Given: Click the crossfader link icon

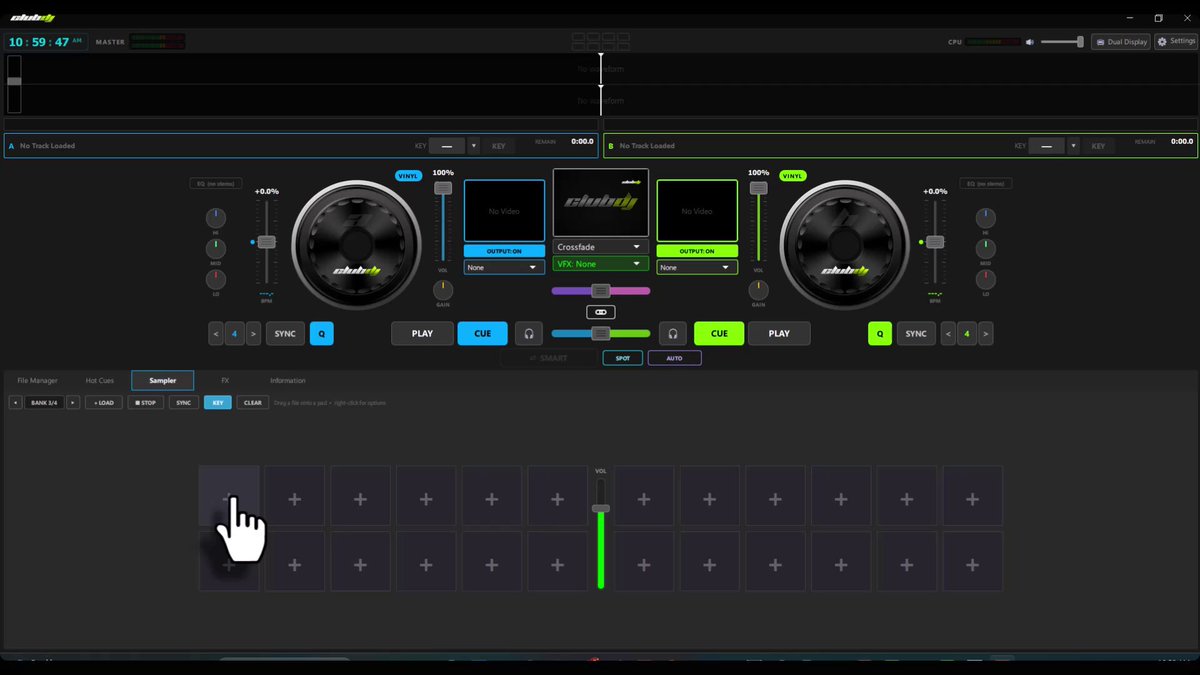Looking at the screenshot, I should (601, 312).
